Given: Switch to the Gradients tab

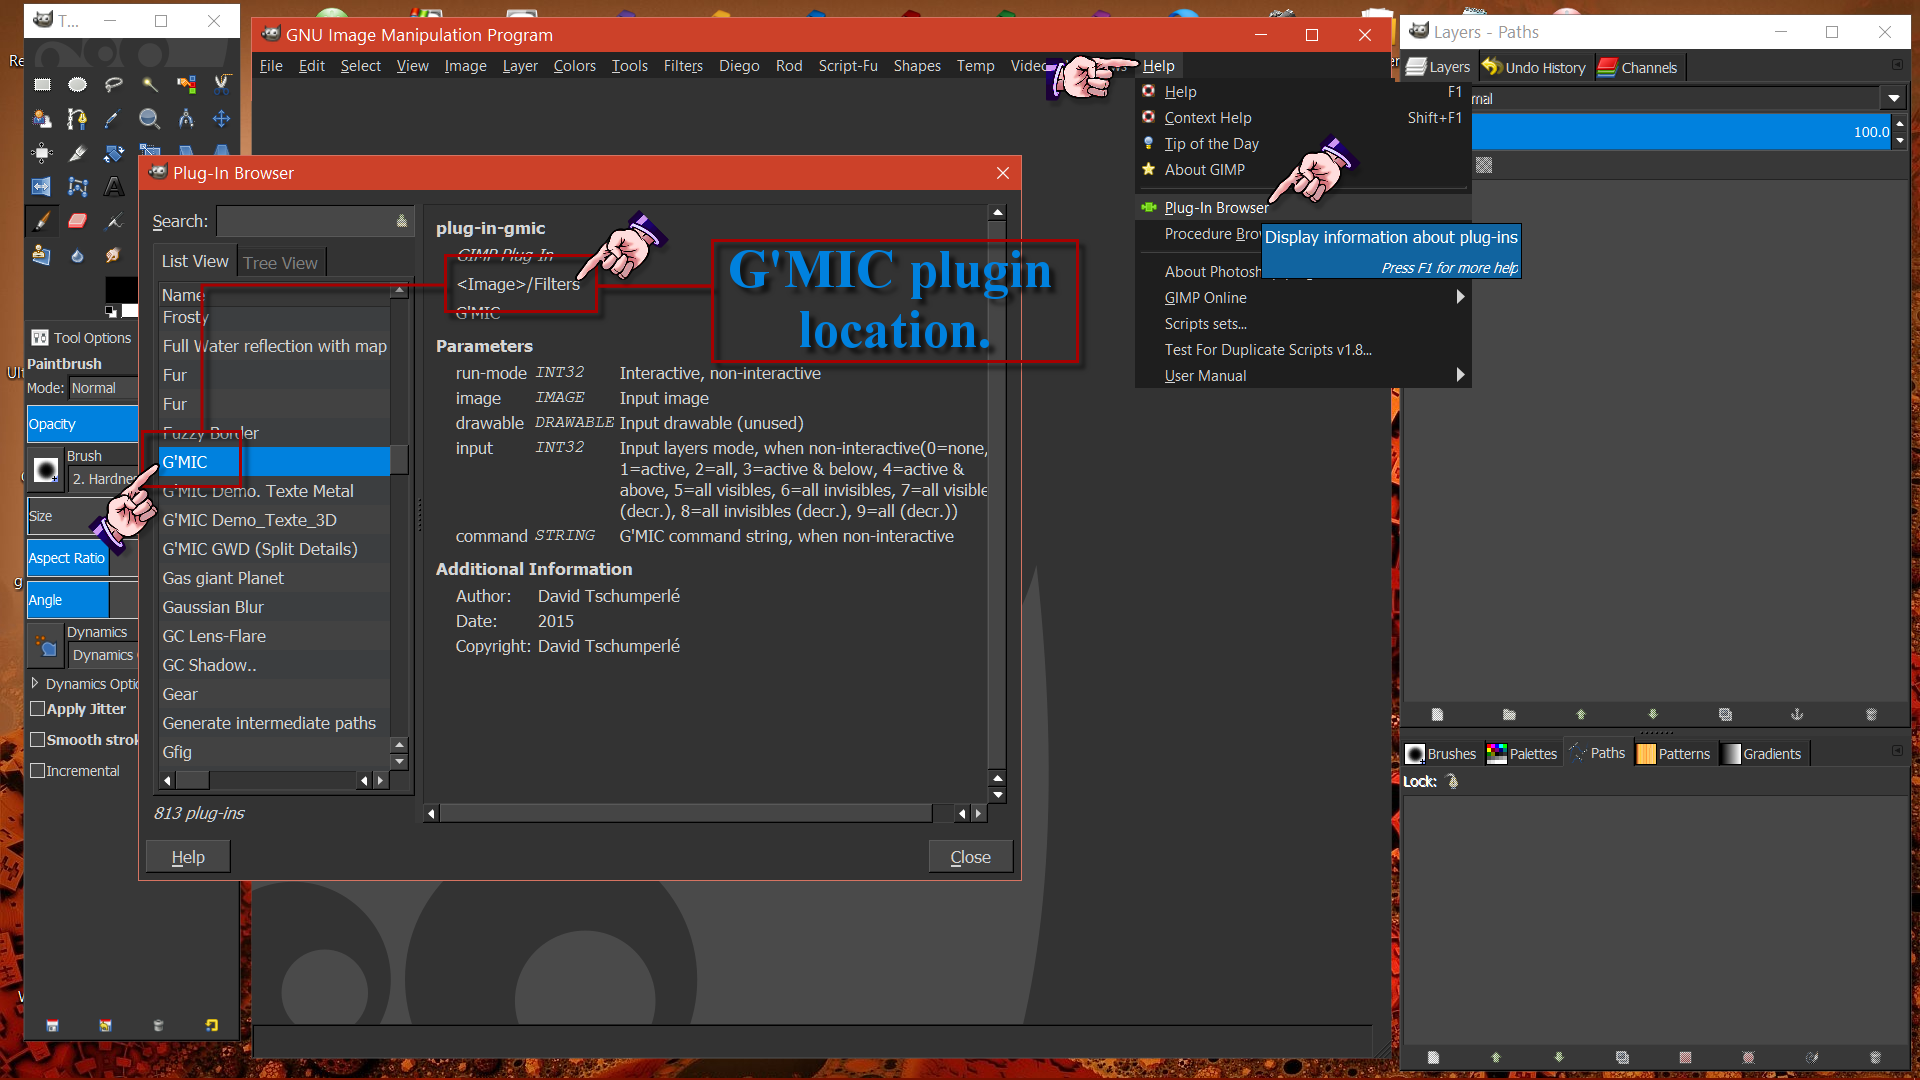Looking at the screenshot, I should [x=1761, y=753].
